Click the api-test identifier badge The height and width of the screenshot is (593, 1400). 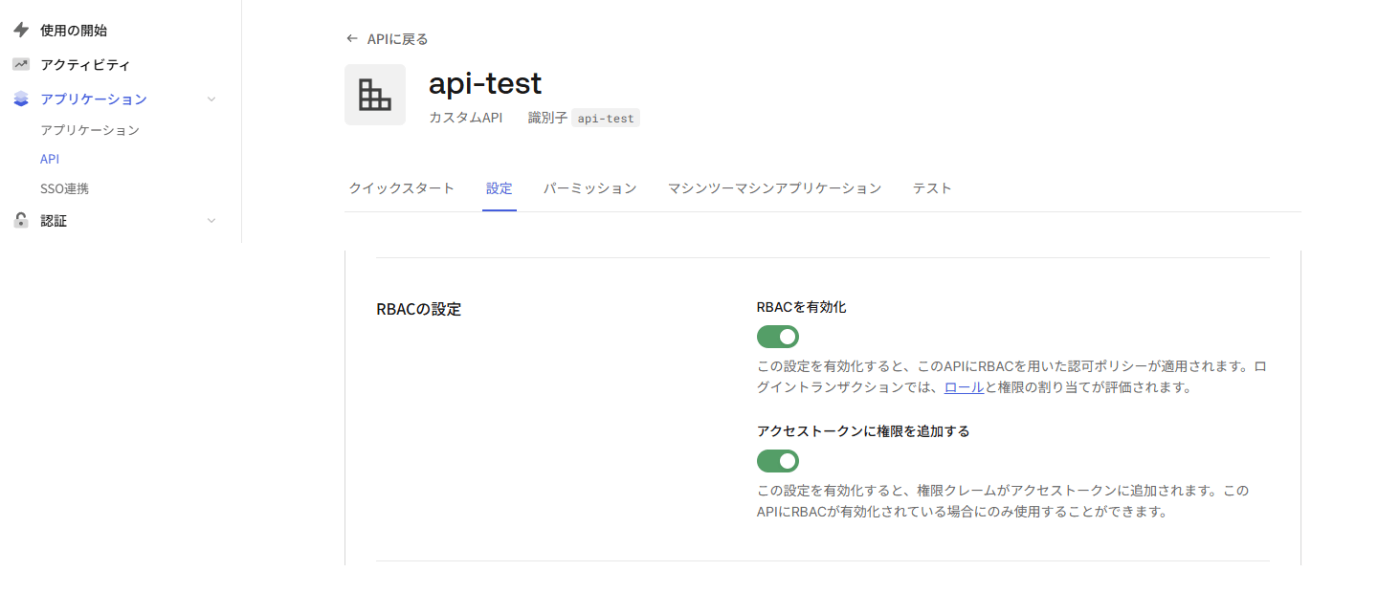[x=606, y=118]
